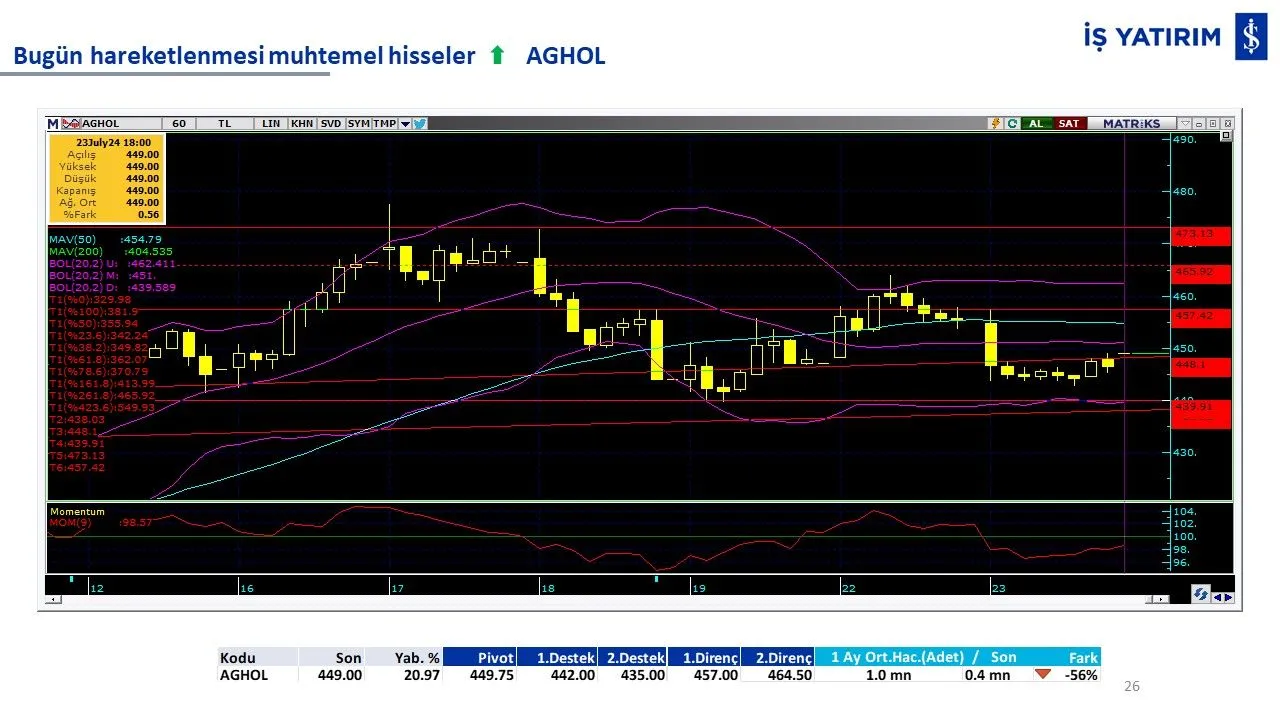Click the blue sync arrows icon at chart bottom

[1200, 594]
